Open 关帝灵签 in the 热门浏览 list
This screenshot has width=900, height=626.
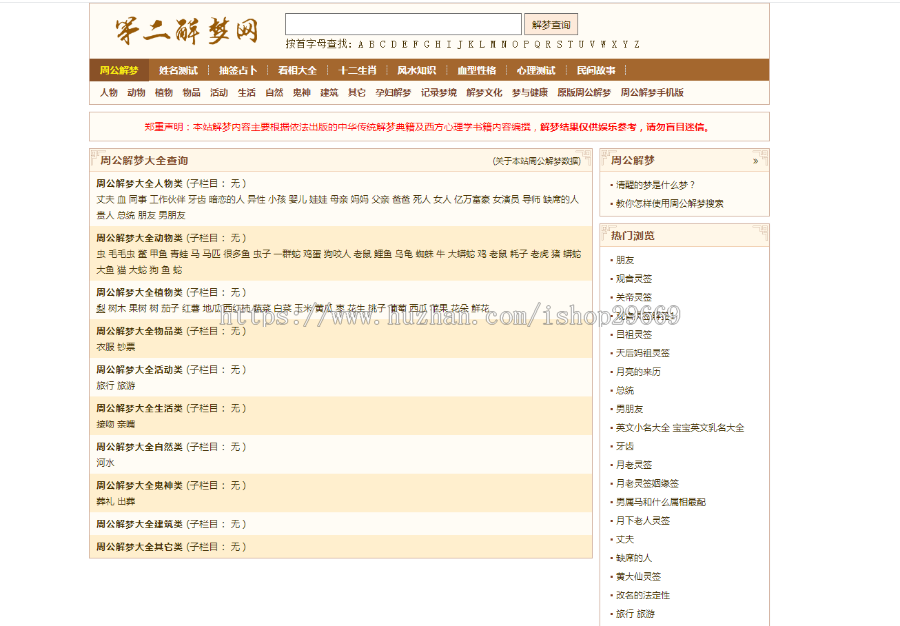click(x=634, y=297)
